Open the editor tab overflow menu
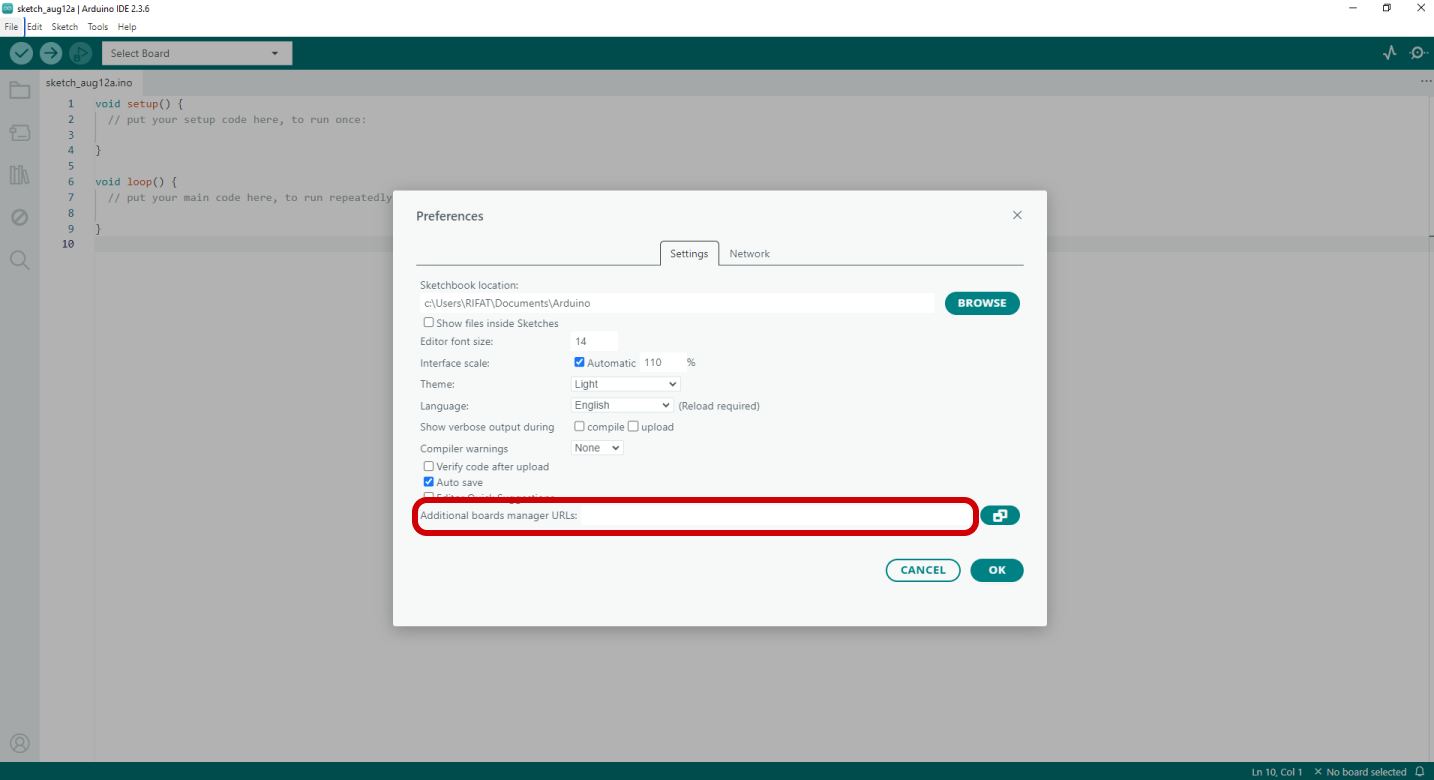The height and width of the screenshot is (780, 1434). tap(1426, 82)
